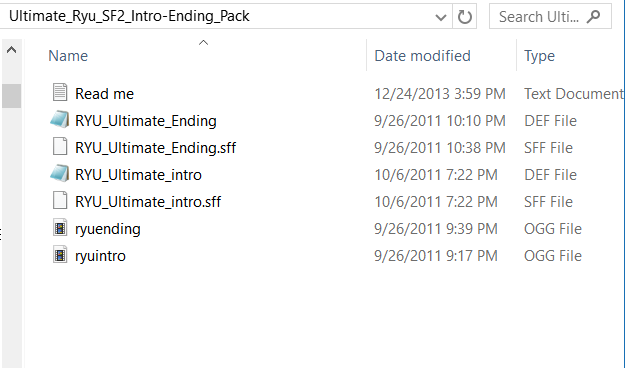625x368 pixels.
Task: Click the magnifier icon in the search box
Action: (594, 16)
